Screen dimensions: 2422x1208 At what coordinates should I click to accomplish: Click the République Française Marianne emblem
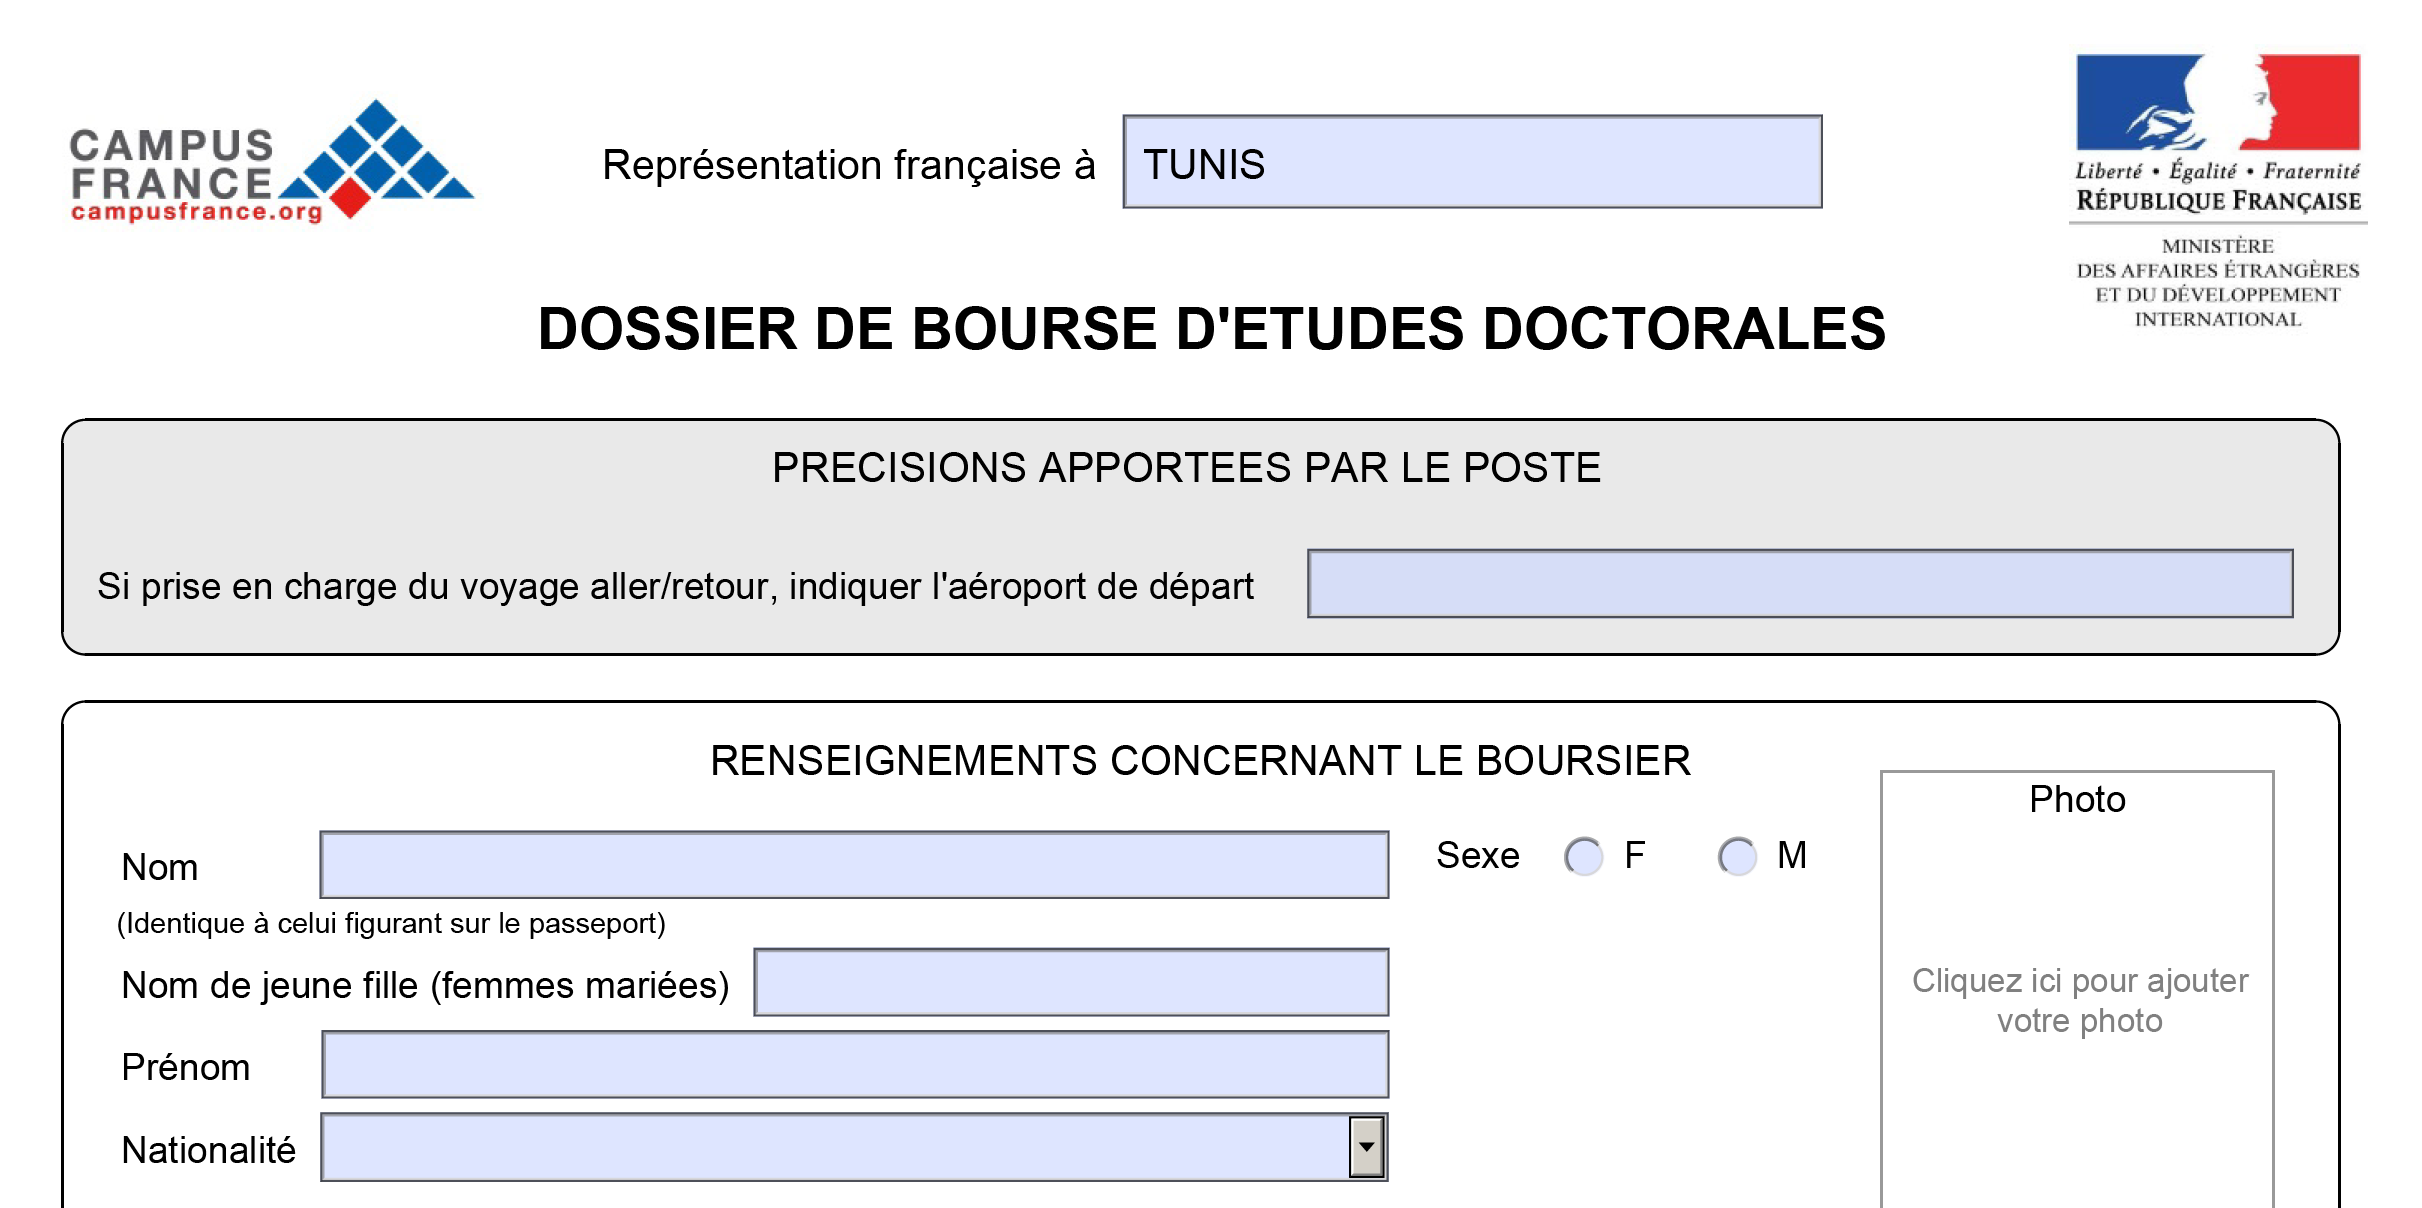2217,102
